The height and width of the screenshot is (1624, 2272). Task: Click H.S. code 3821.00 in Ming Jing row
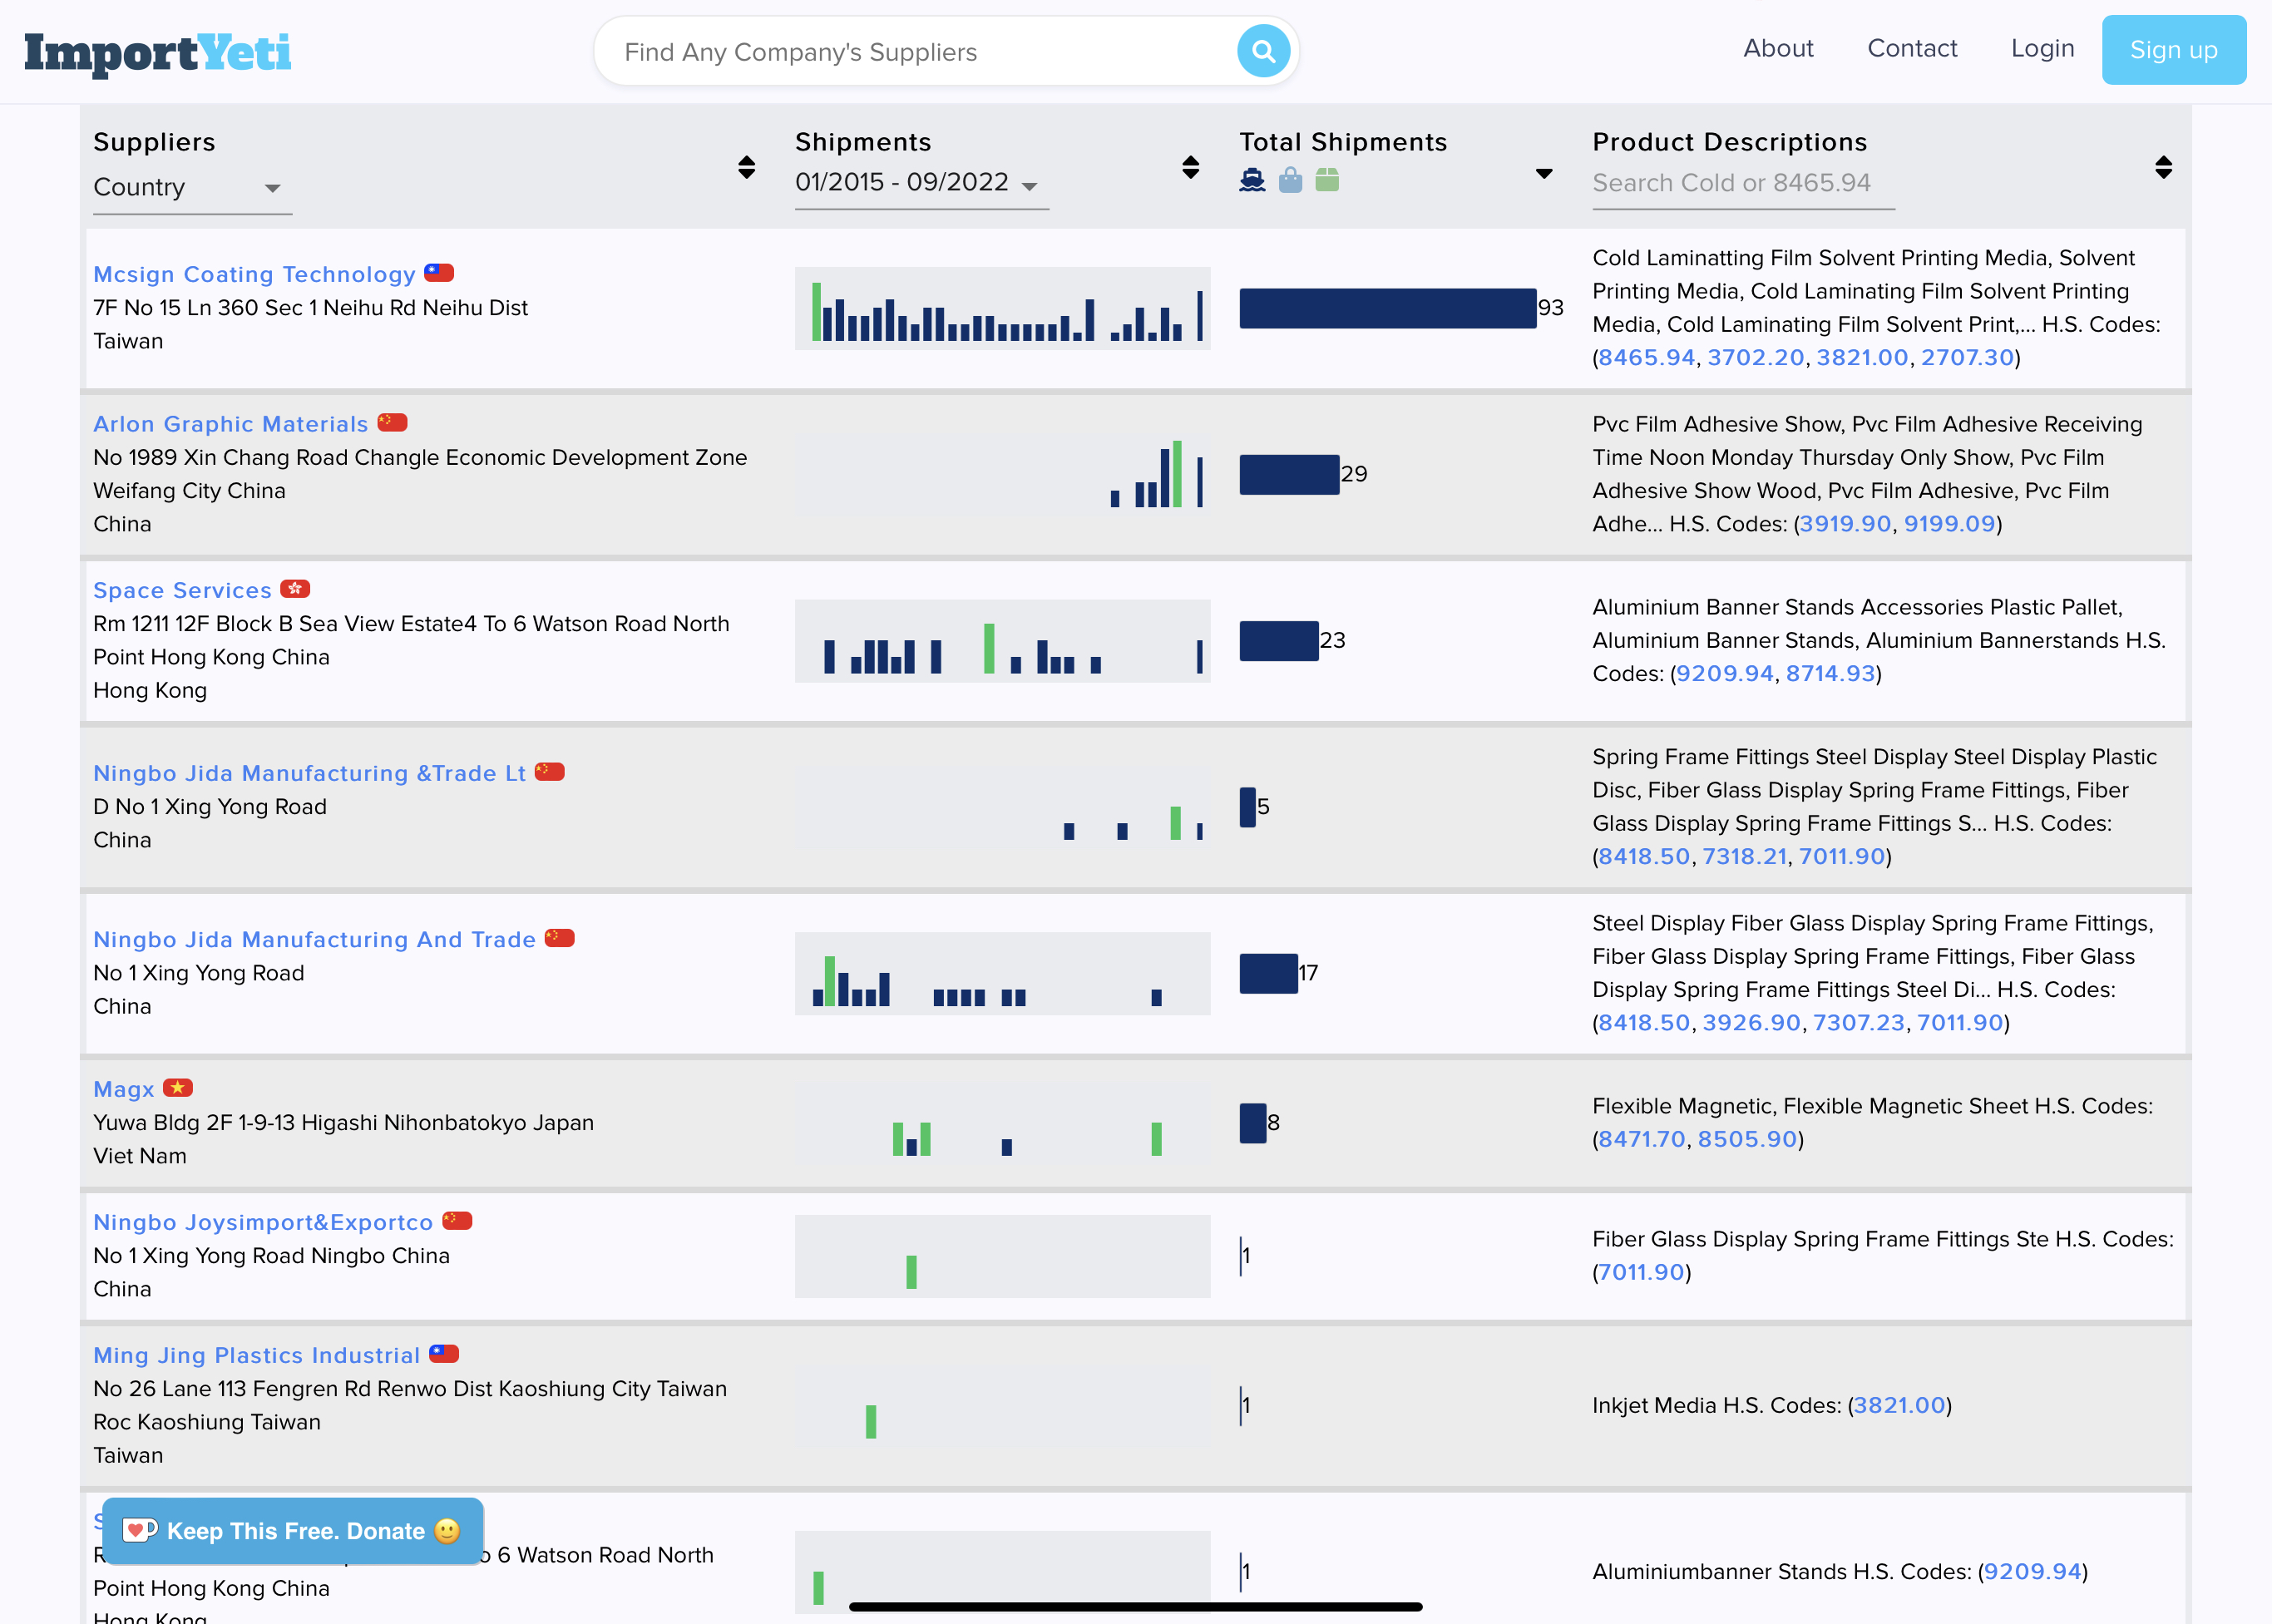[x=1899, y=1405]
